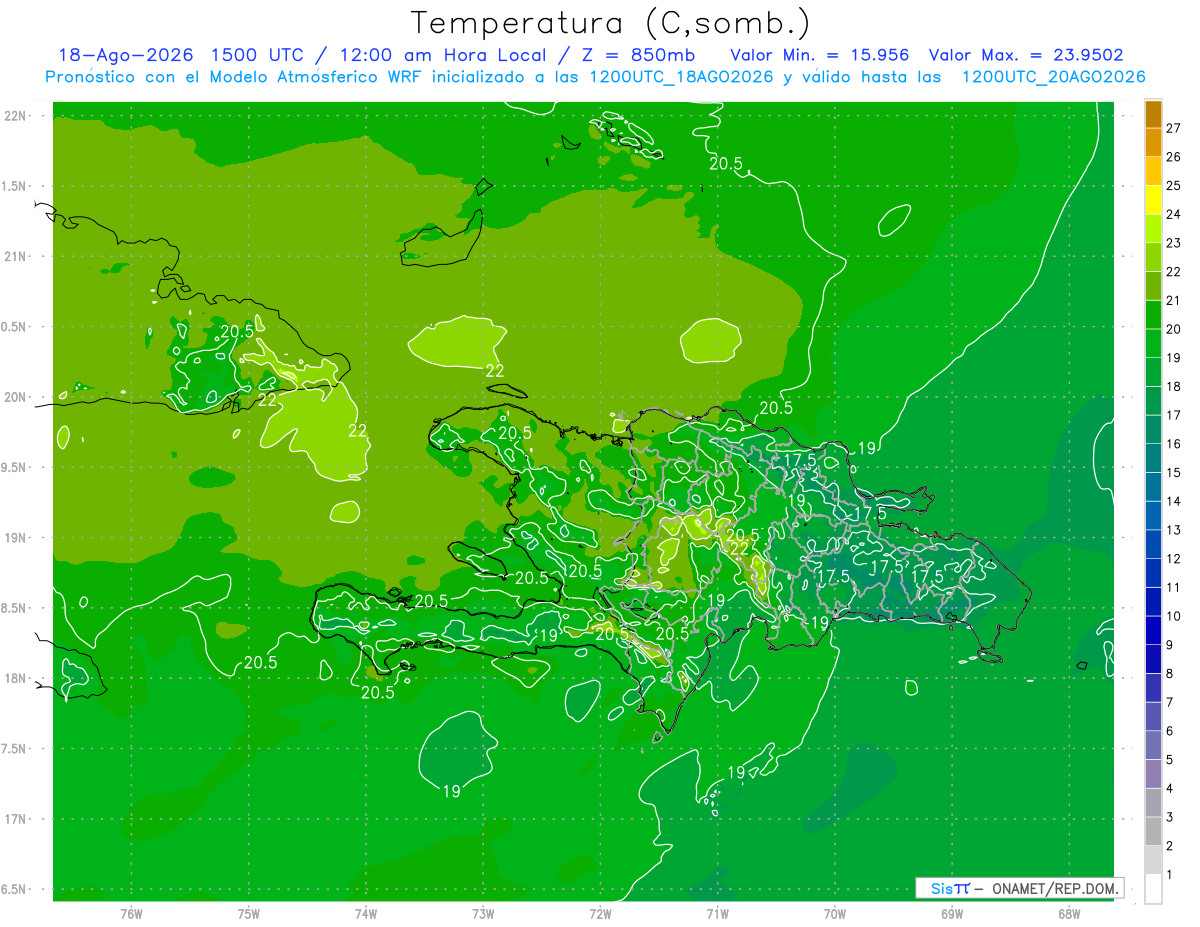Select '1200UTC_20AGO2026' valid-until timestamp

[x=1053, y=77]
